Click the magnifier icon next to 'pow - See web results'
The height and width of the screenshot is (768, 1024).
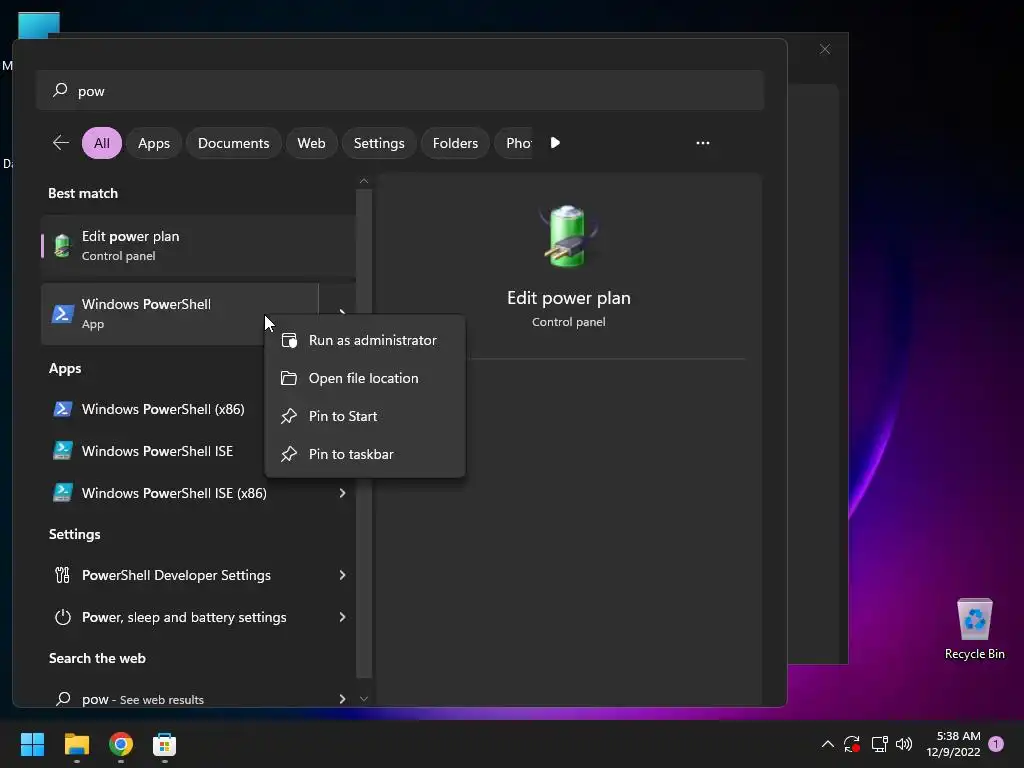[x=63, y=699]
